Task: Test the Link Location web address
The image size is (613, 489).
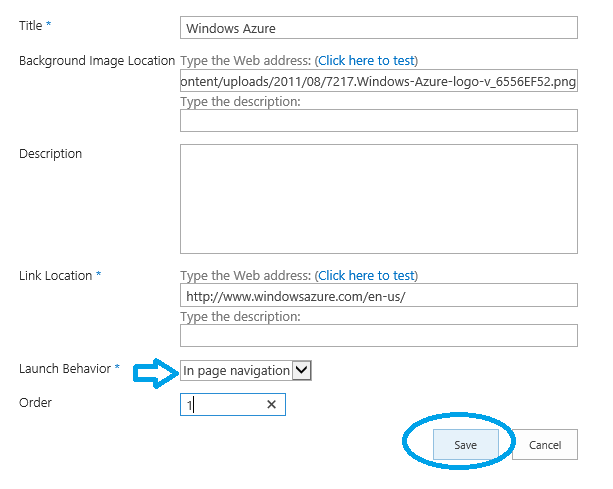Action: pos(366,275)
